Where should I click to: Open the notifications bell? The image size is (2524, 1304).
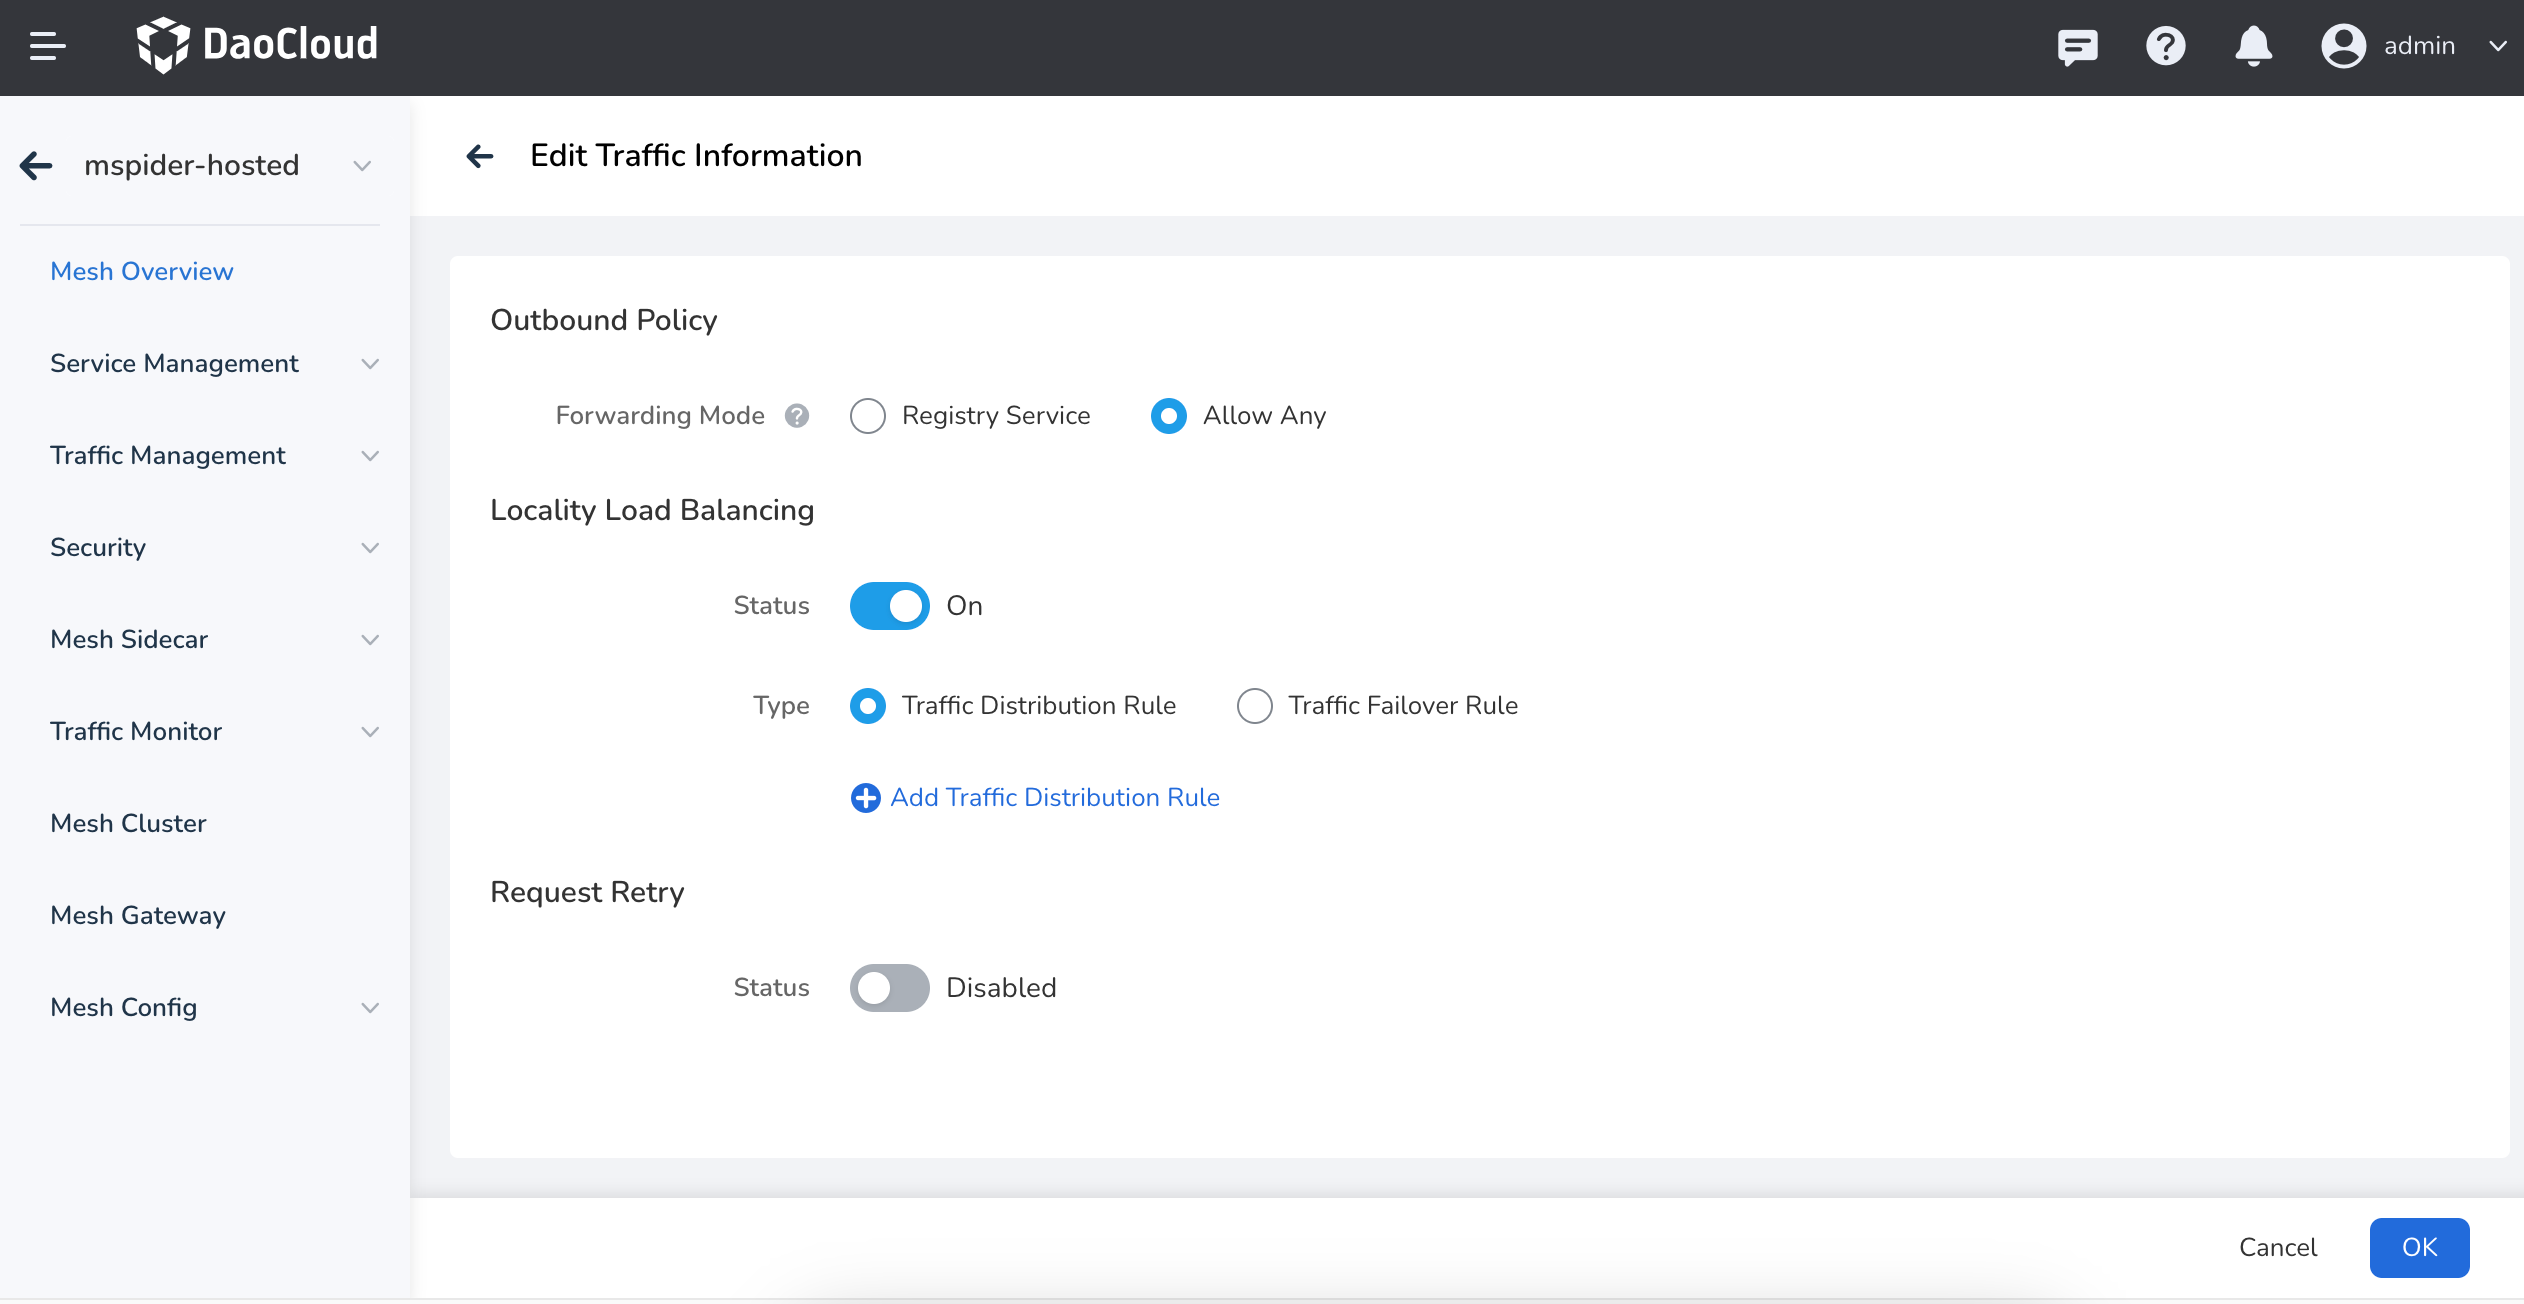(x=2253, y=46)
